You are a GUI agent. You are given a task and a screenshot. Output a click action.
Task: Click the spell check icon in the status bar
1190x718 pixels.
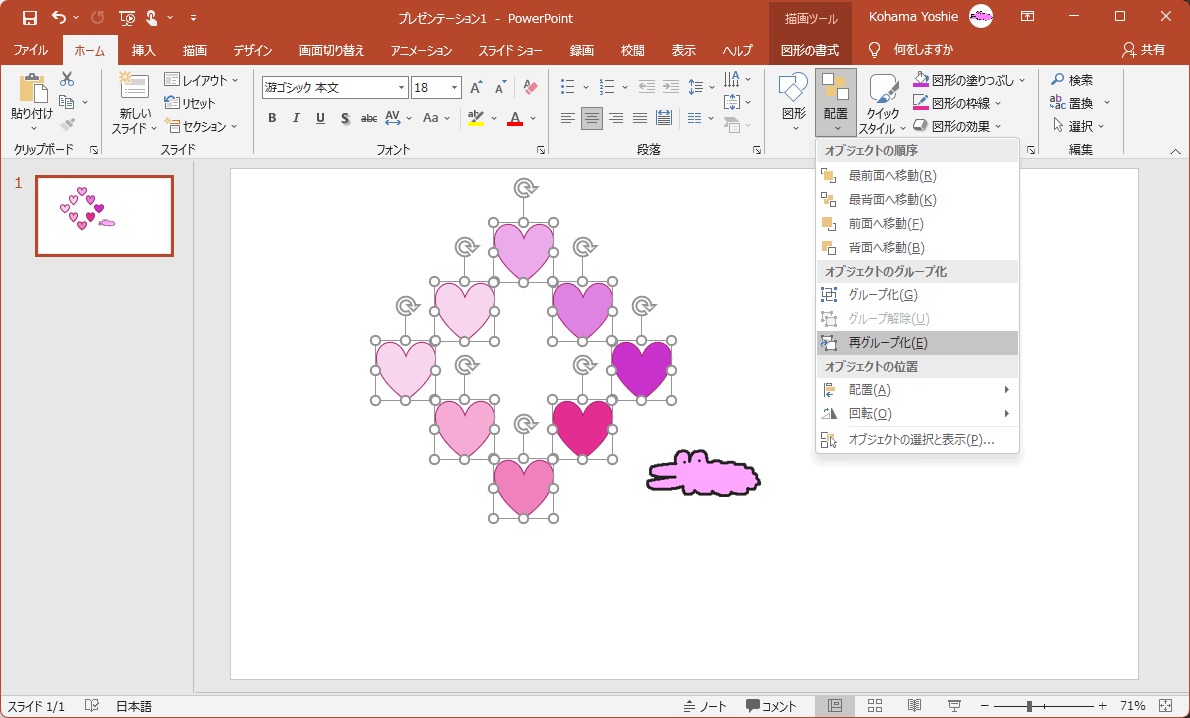pos(92,706)
